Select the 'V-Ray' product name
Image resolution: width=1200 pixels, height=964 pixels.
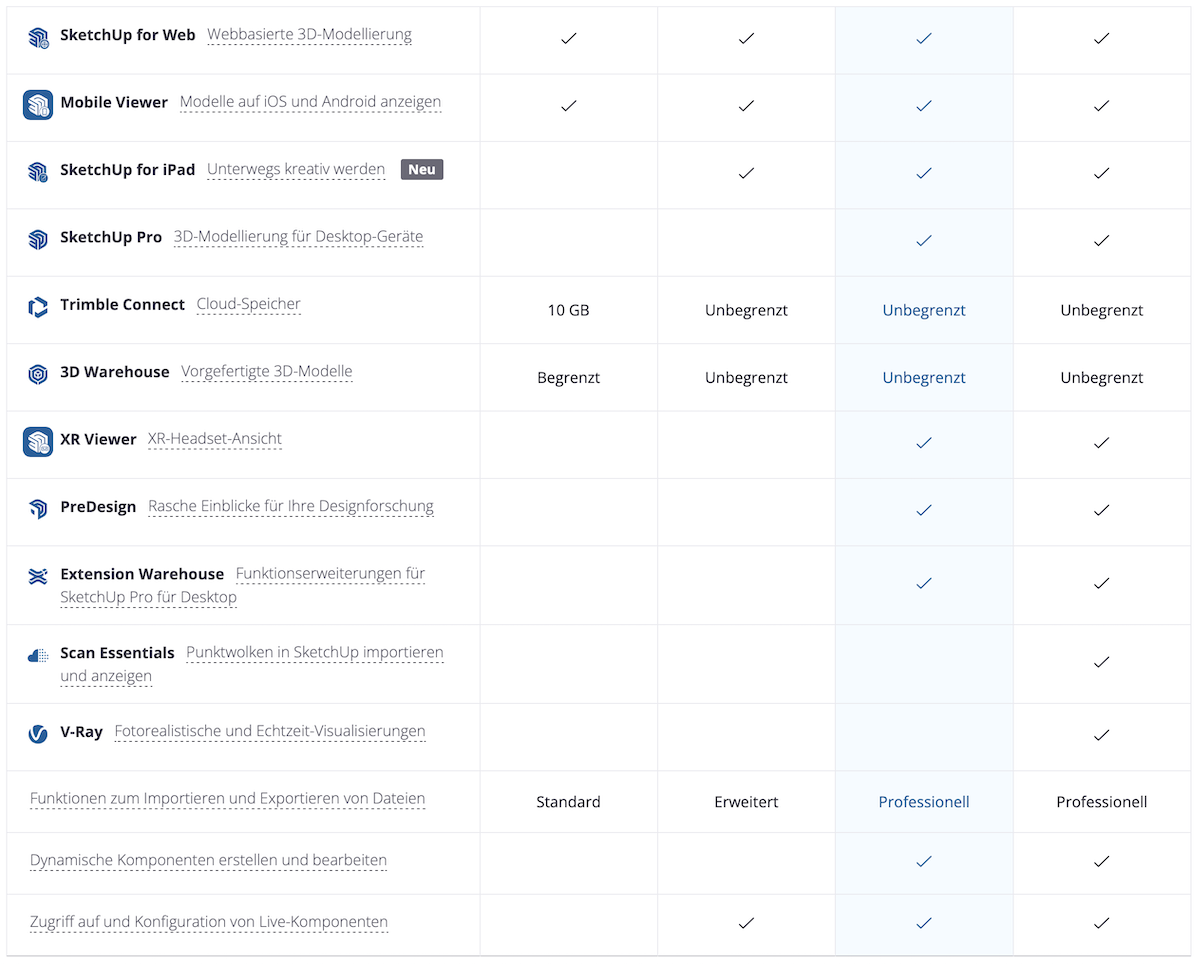(x=81, y=731)
